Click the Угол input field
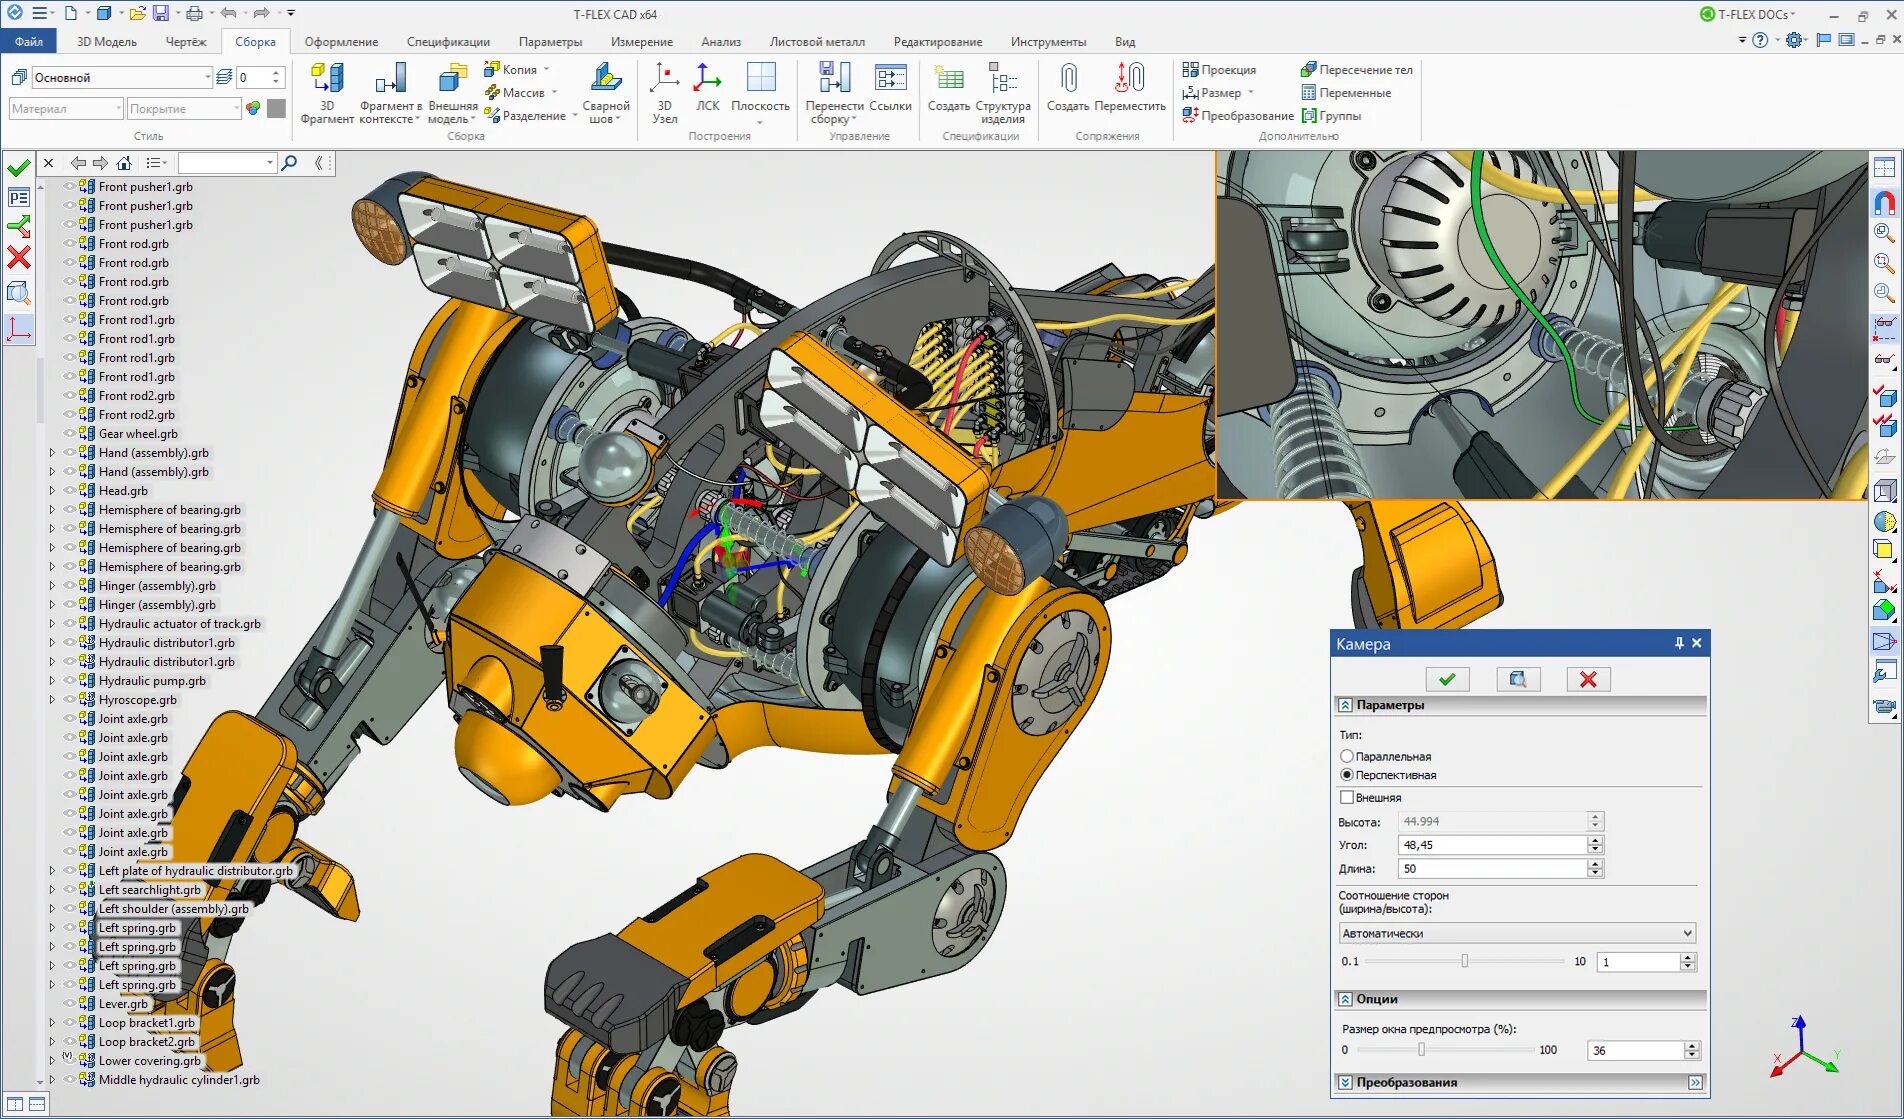Image resolution: width=1904 pixels, height=1119 pixels. coord(1492,845)
